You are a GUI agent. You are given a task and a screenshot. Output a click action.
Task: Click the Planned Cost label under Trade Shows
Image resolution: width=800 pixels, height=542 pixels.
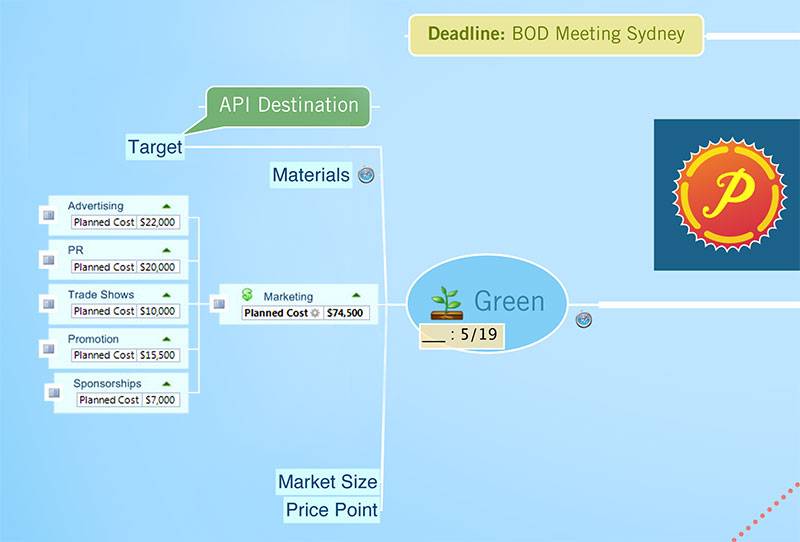click(x=104, y=311)
